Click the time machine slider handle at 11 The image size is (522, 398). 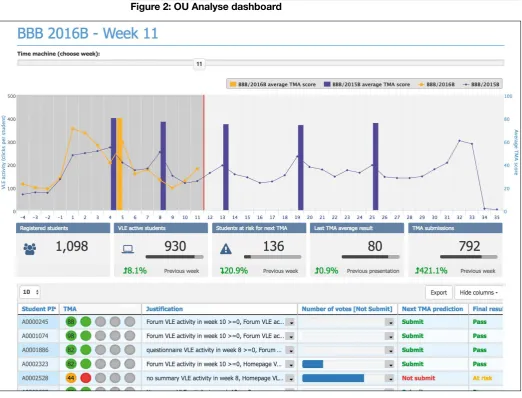point(199,64)
